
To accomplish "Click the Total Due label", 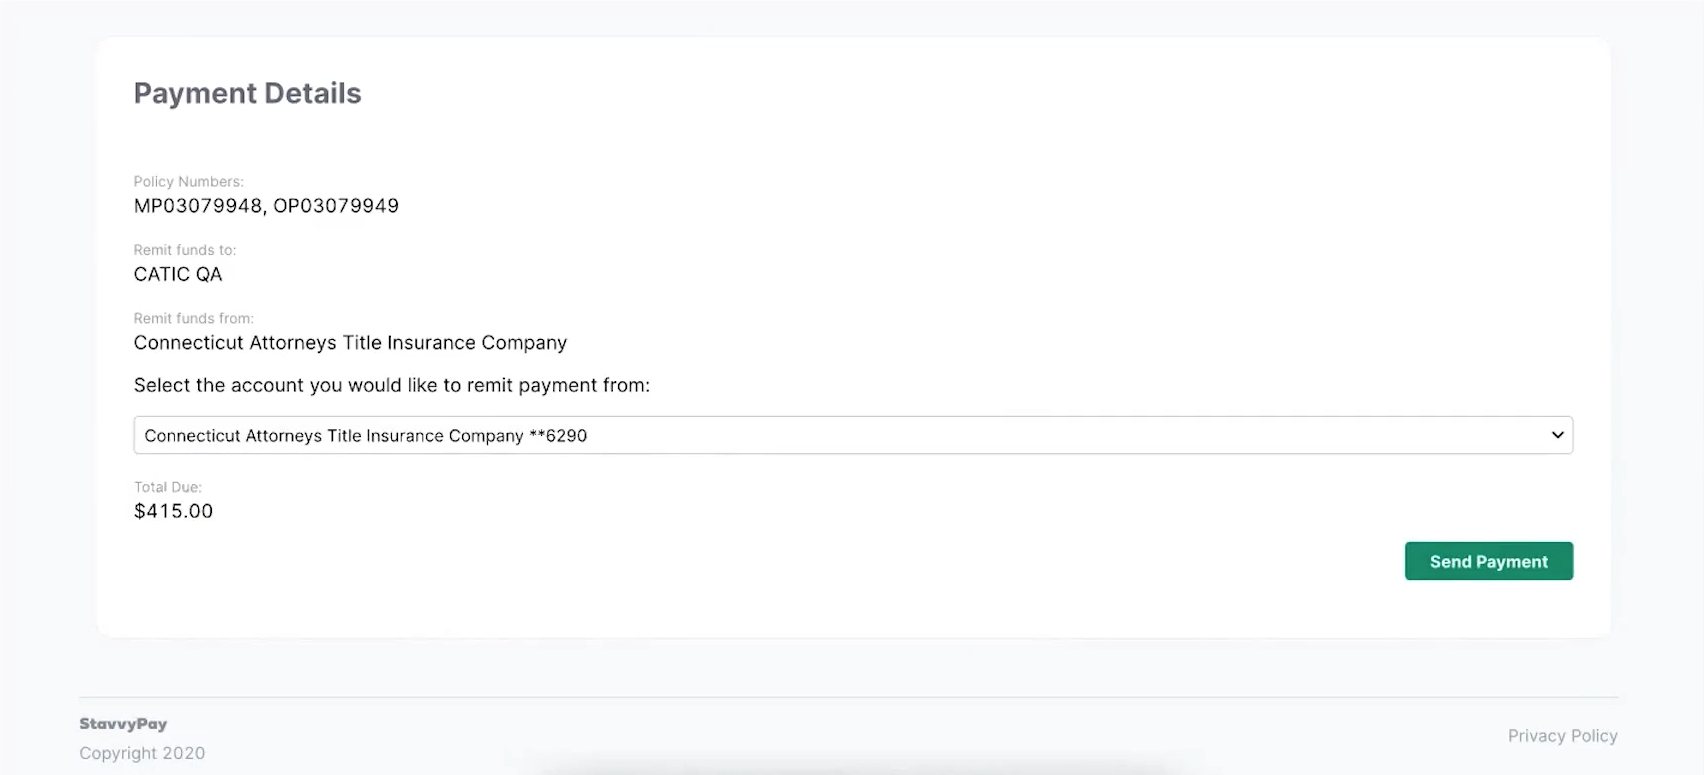I will [168, 487].
